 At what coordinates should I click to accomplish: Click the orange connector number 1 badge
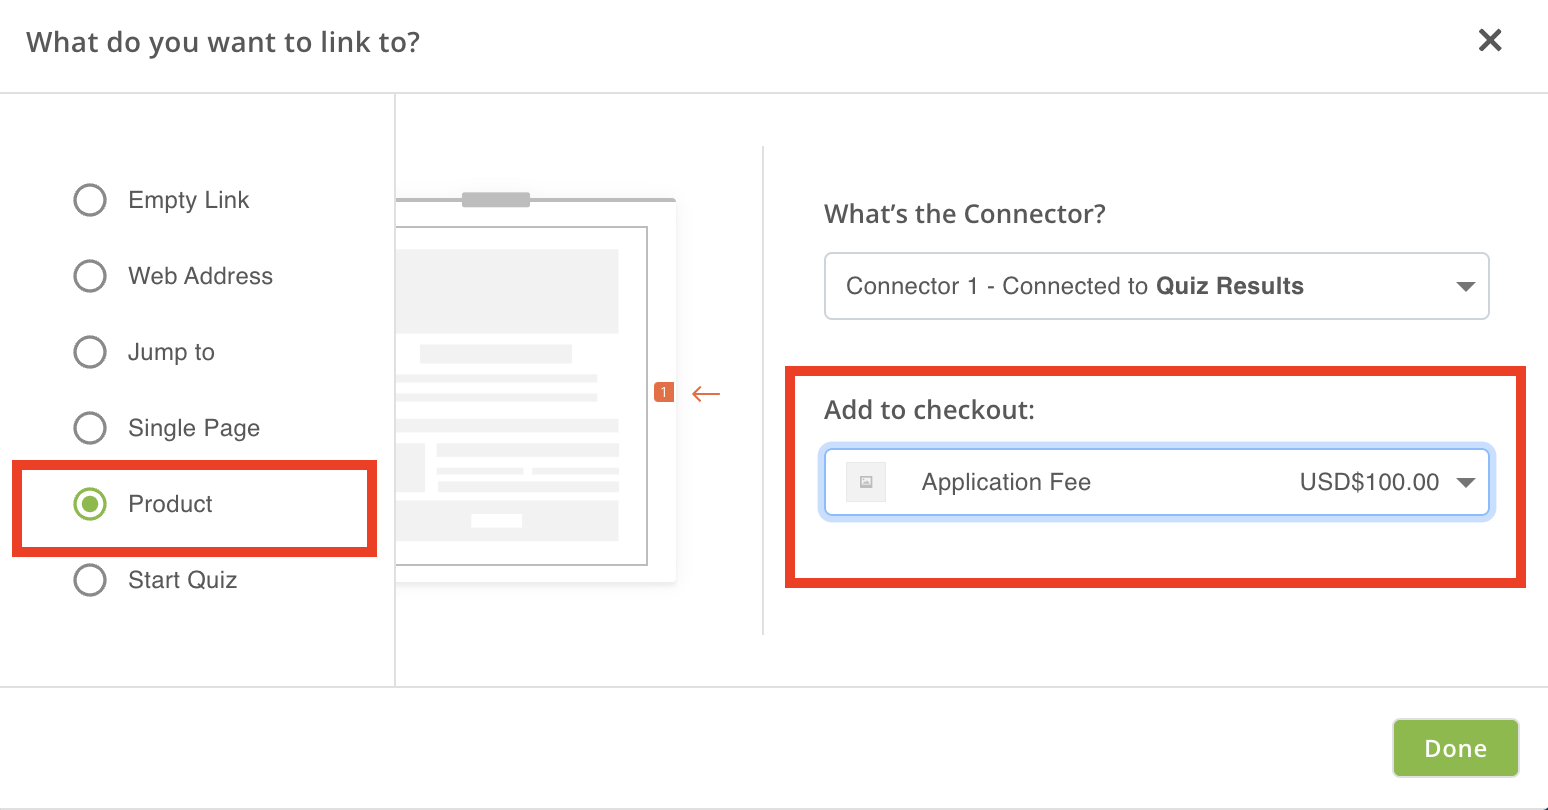pos(664,392)
